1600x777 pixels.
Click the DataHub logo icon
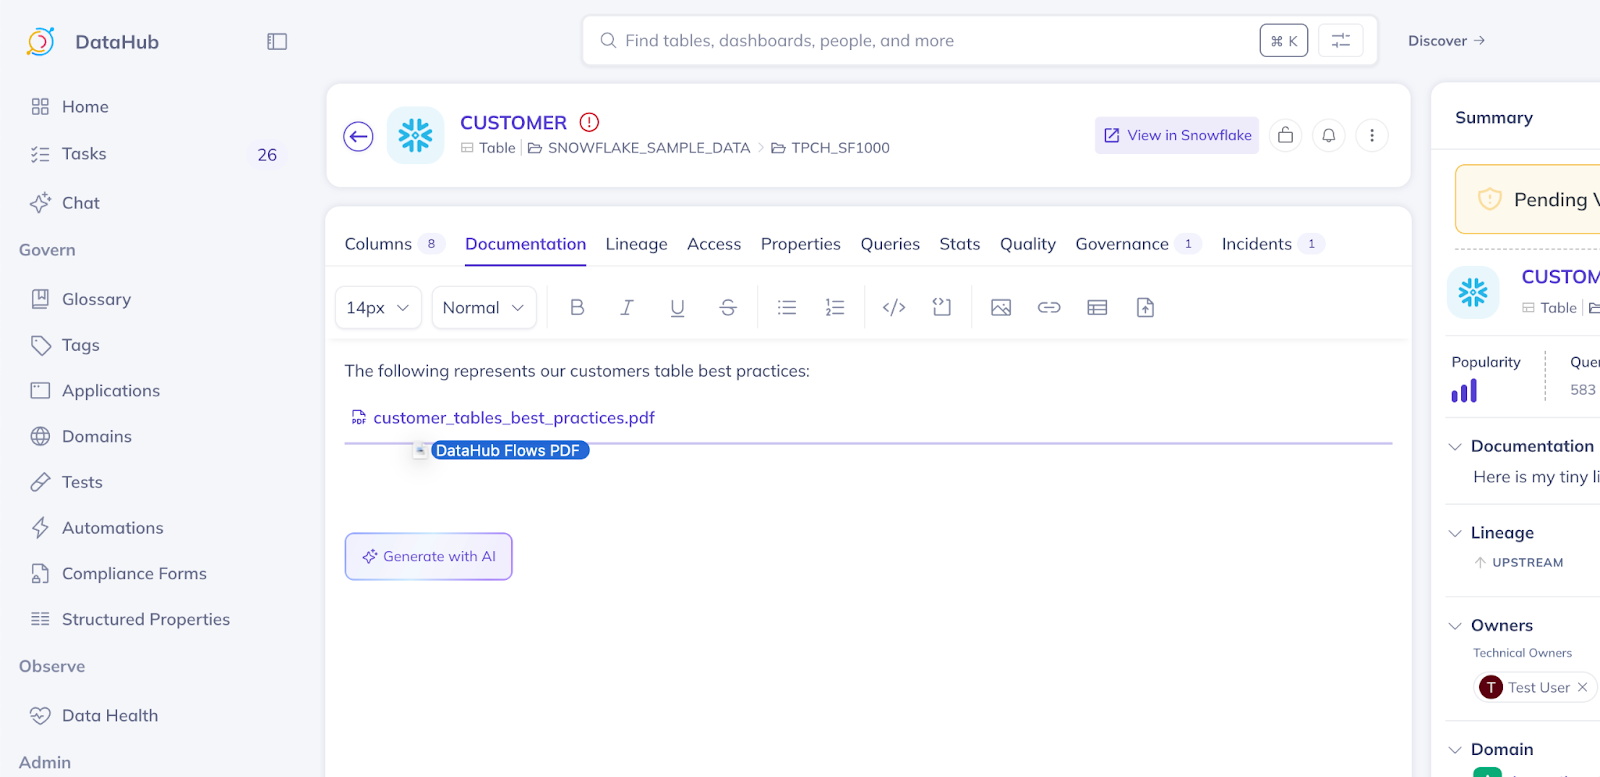click(41, 41)
